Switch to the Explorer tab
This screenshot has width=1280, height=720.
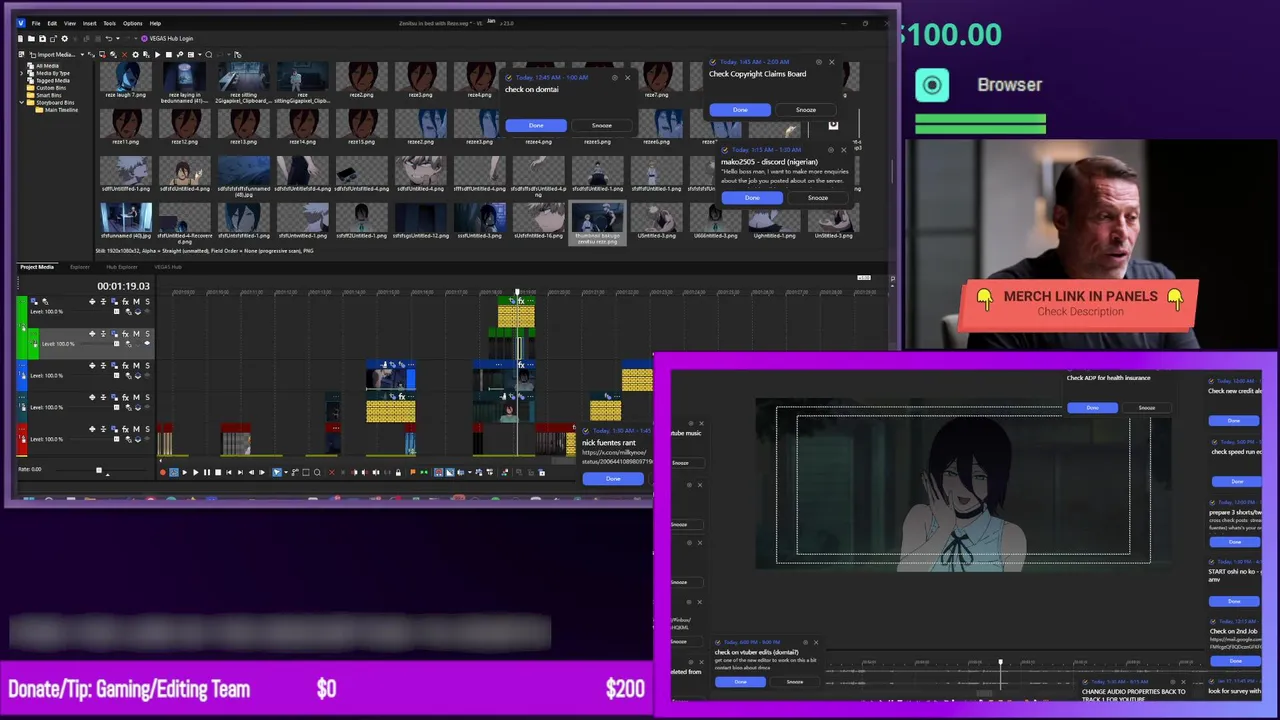80,267
